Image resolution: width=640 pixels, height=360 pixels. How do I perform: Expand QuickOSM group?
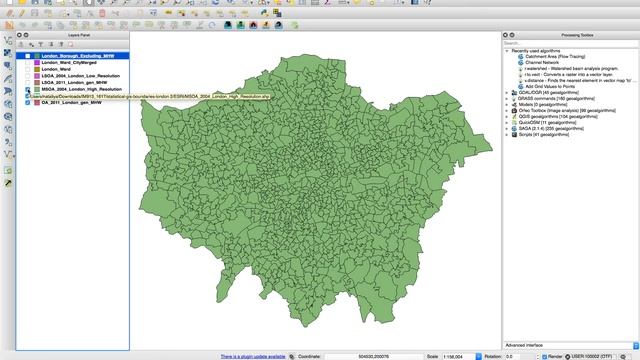click(507, 122)
